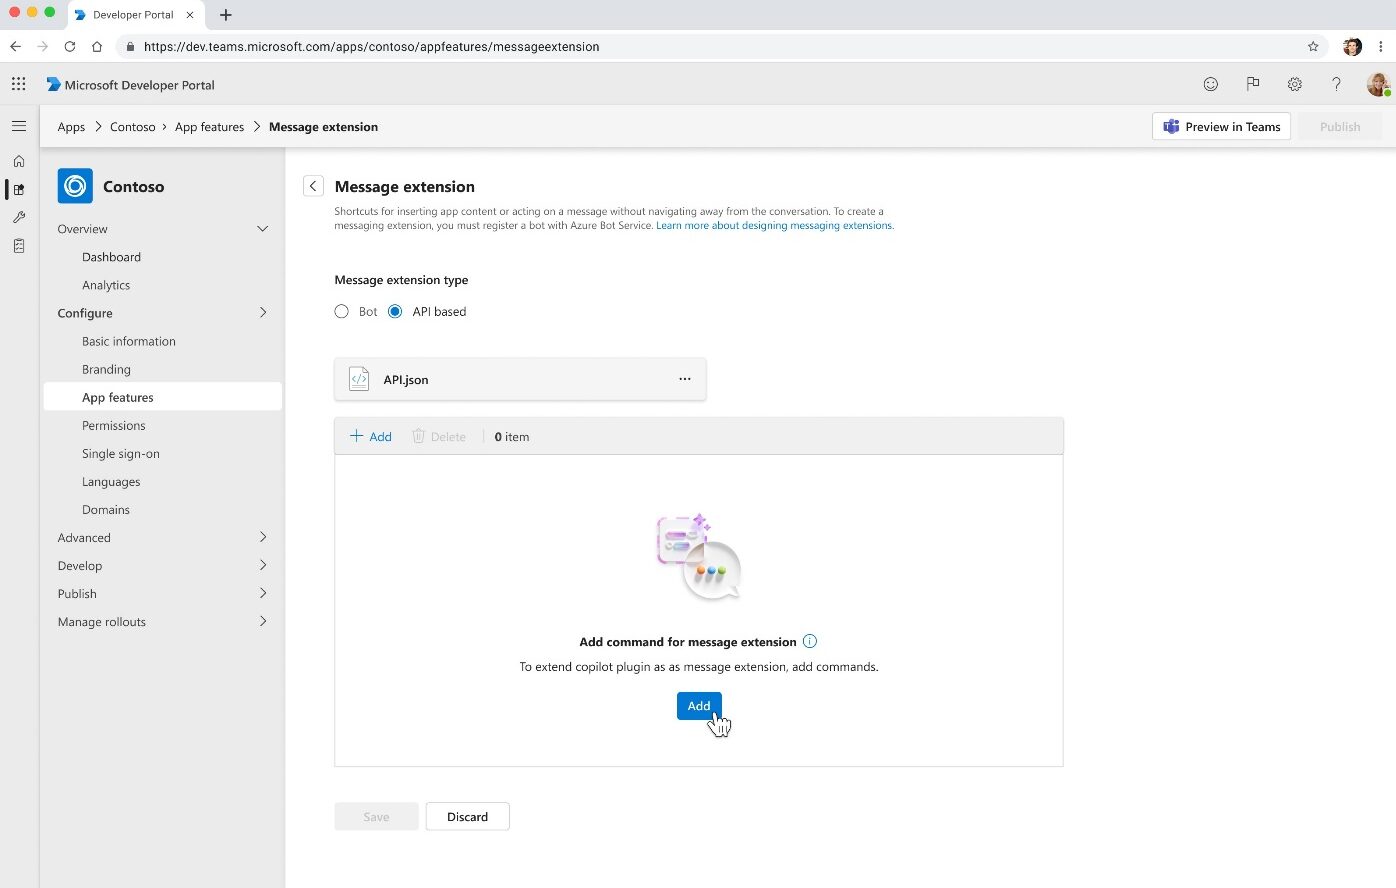The width and height of the screenshot is (1396, 888).
Task: Open the Branding page
Action: click(x=106, y=369)
